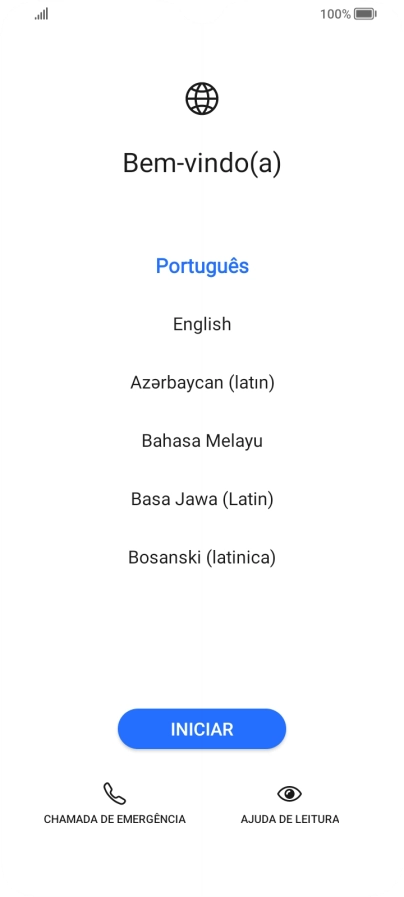Select the language listed below Português
The width and height of the screenshot is (404, 897).
[x=202, y=324]
